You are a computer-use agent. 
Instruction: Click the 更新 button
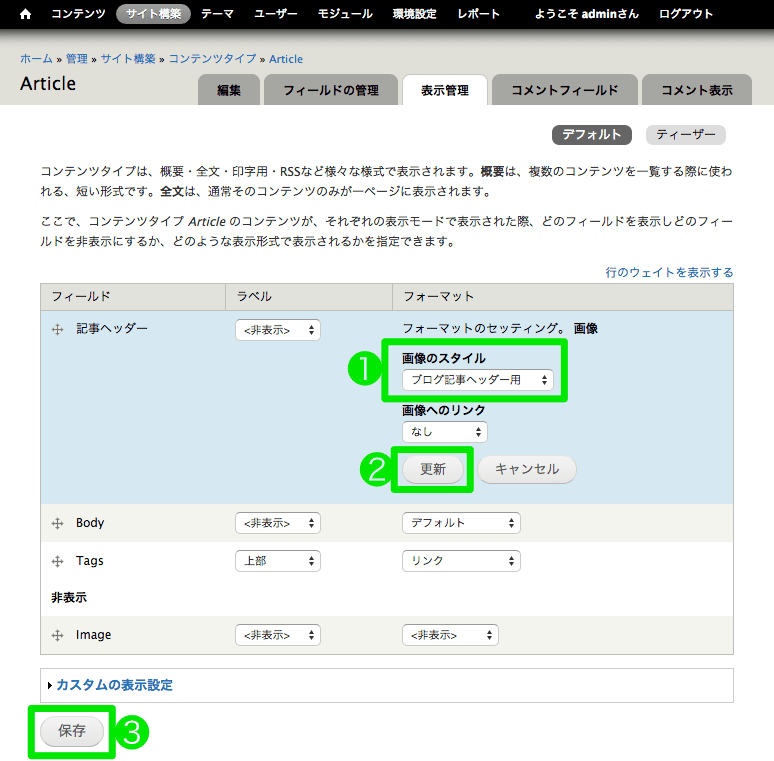tap(433, 469)
